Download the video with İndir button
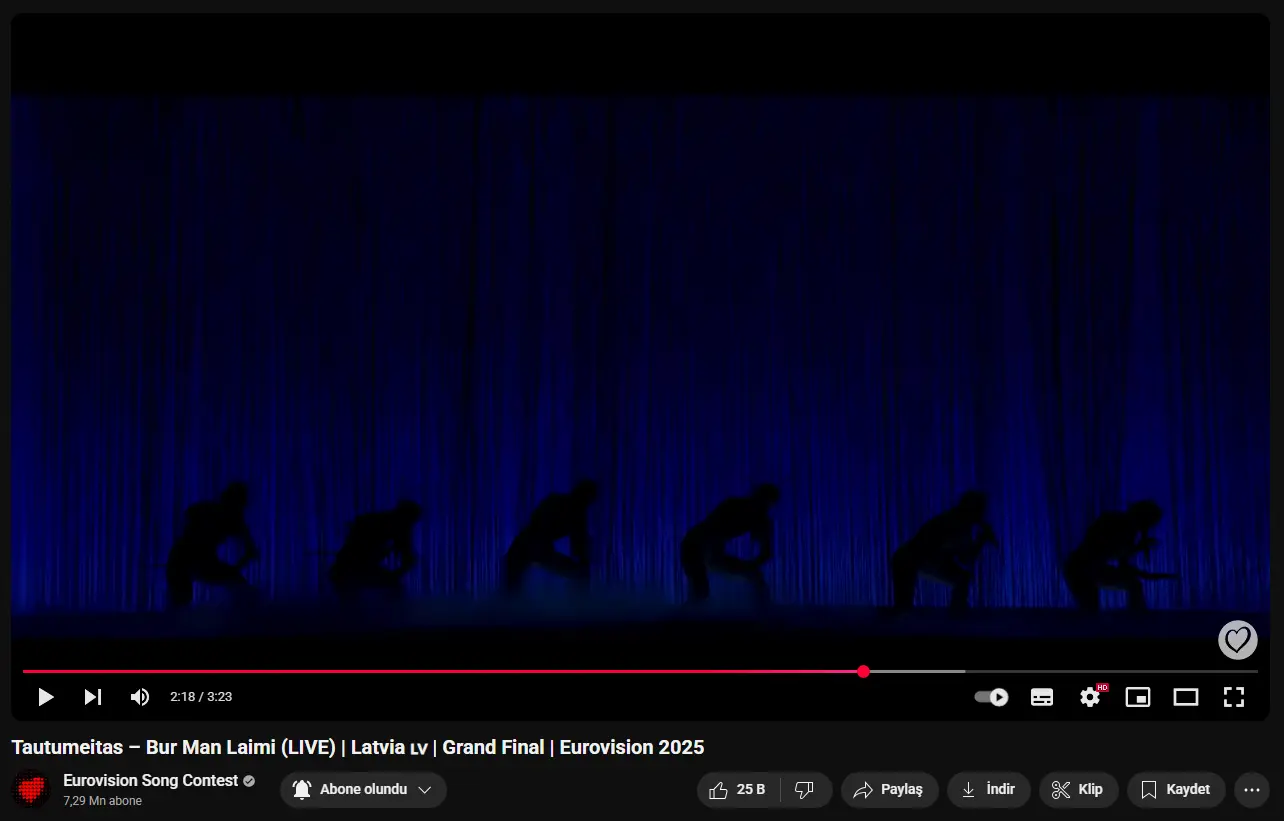Screen dimensions: 1284x821 tap(988, 790)
